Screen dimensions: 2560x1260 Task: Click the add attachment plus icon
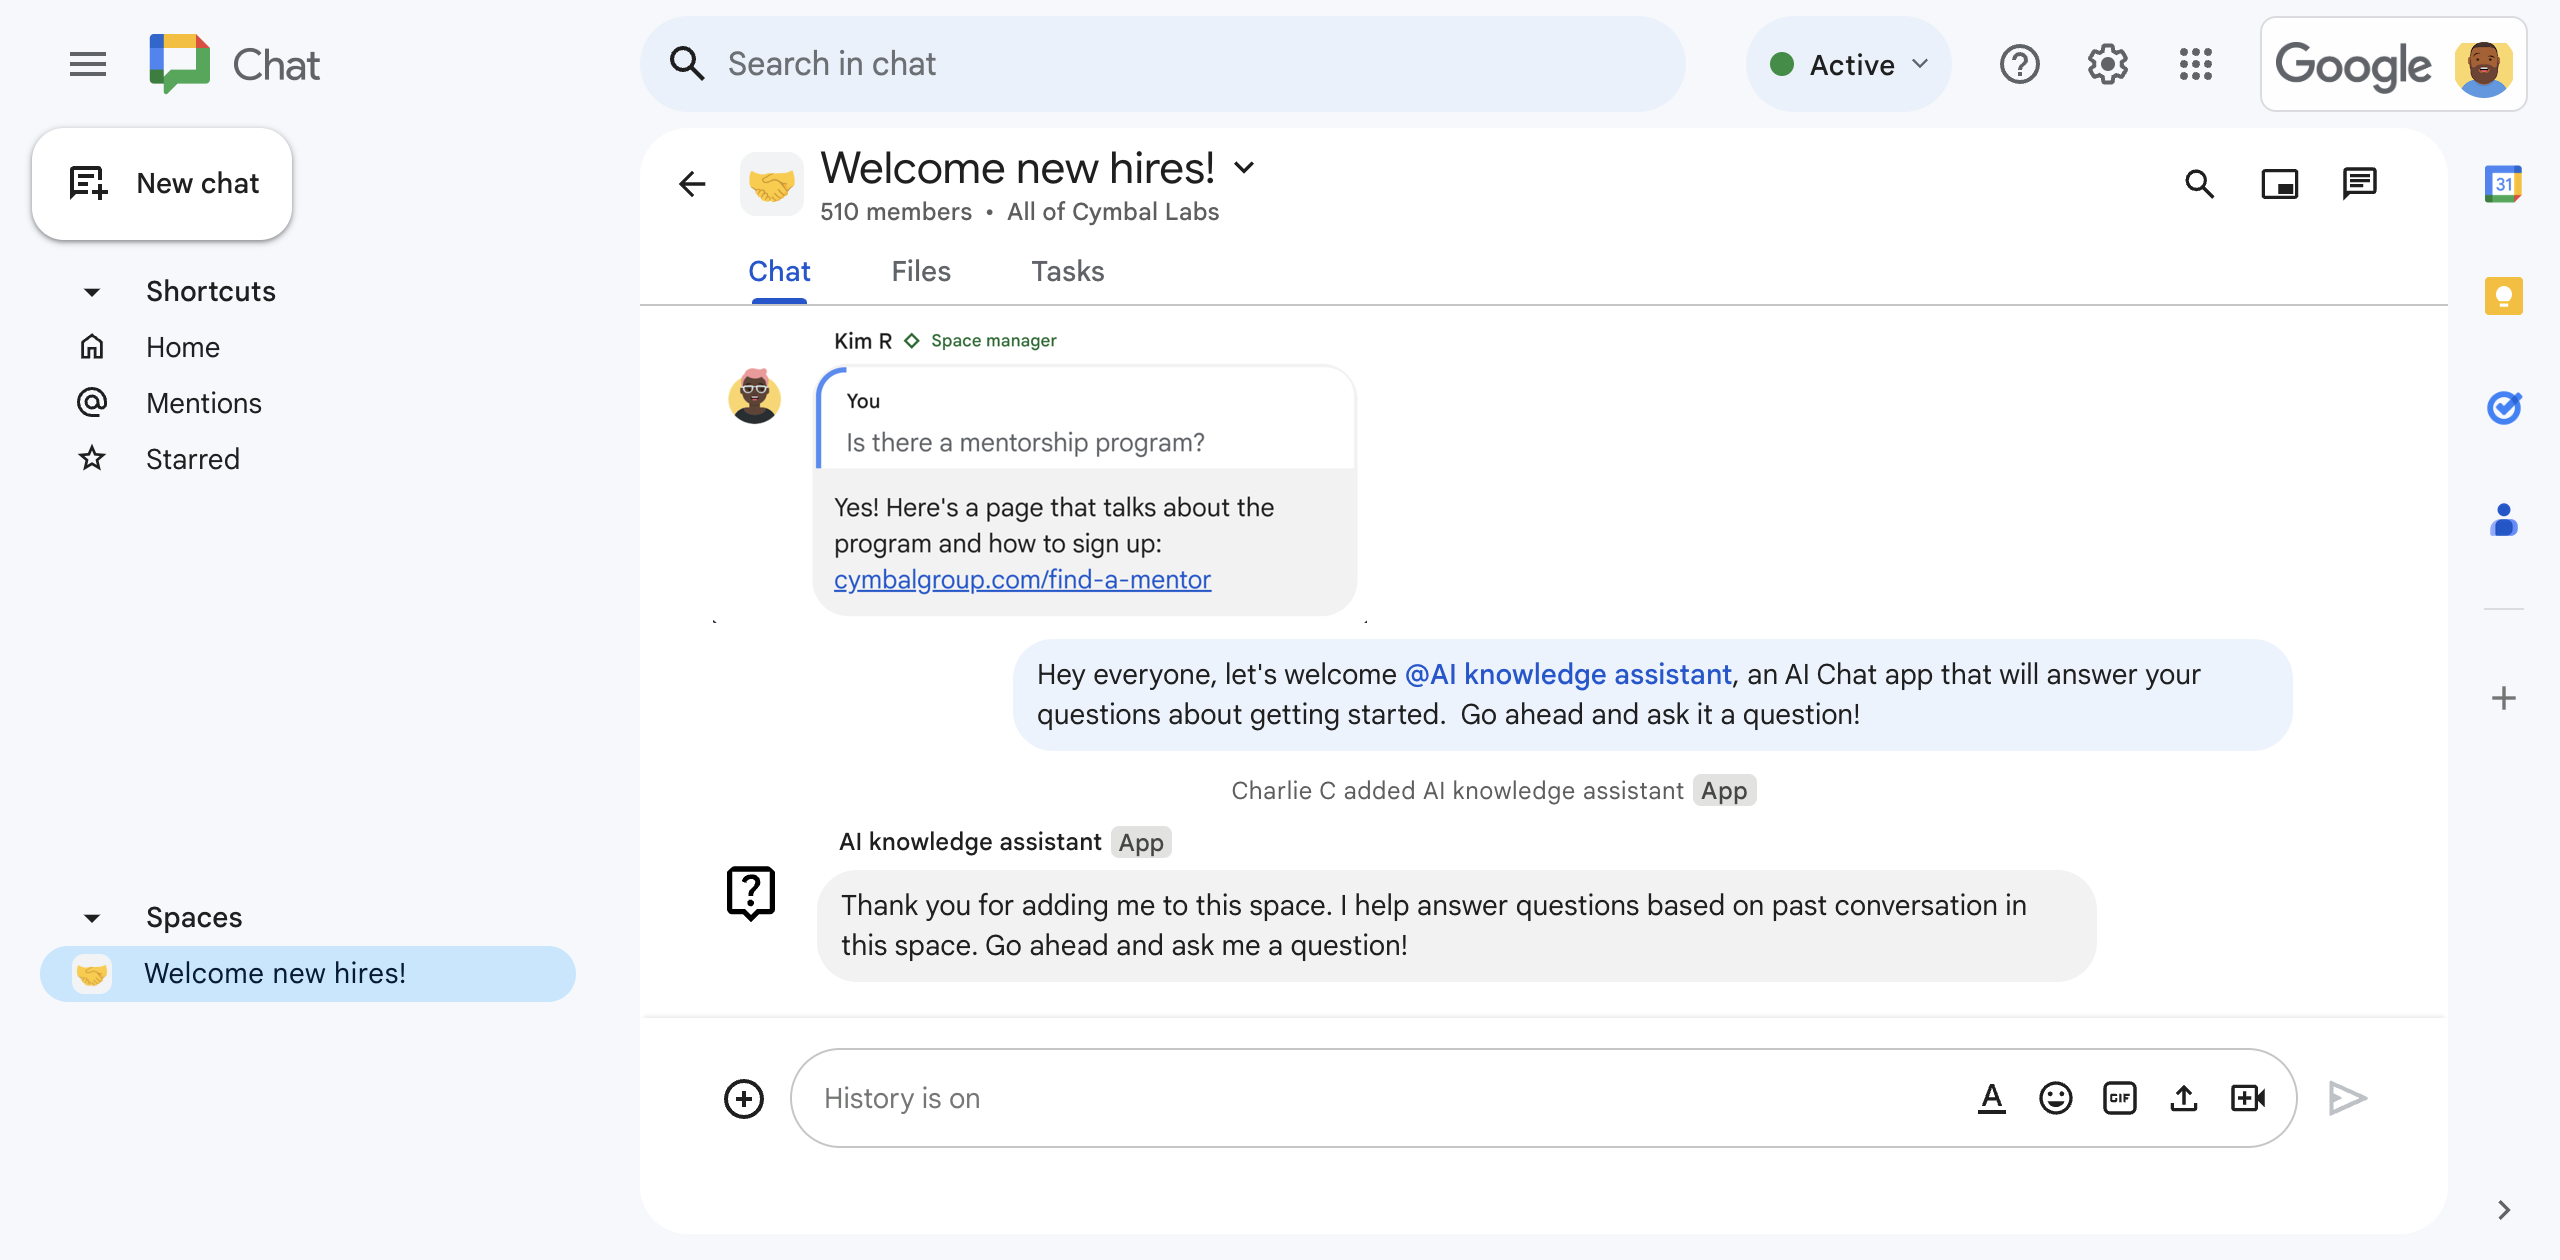744,1097
